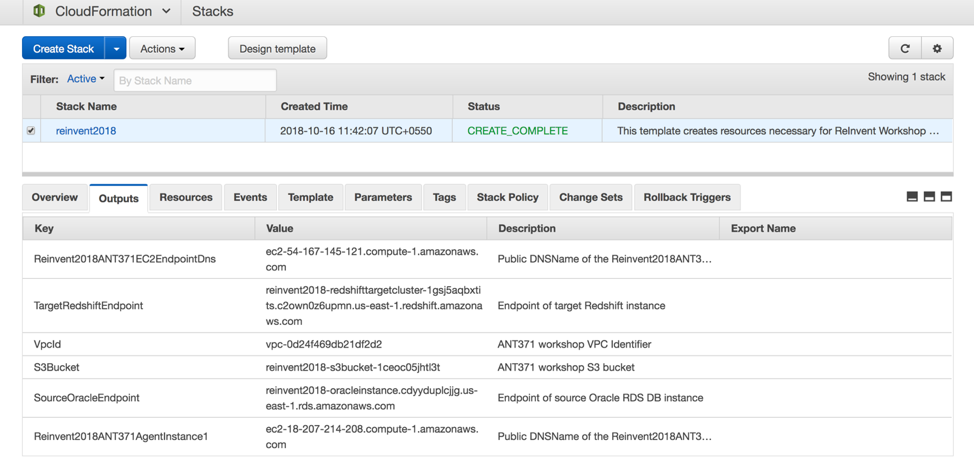The width and height of the screenshot is (974, 460).
Task: Click the CloudFormation cube service icon
Action: [x=39, y=11]
